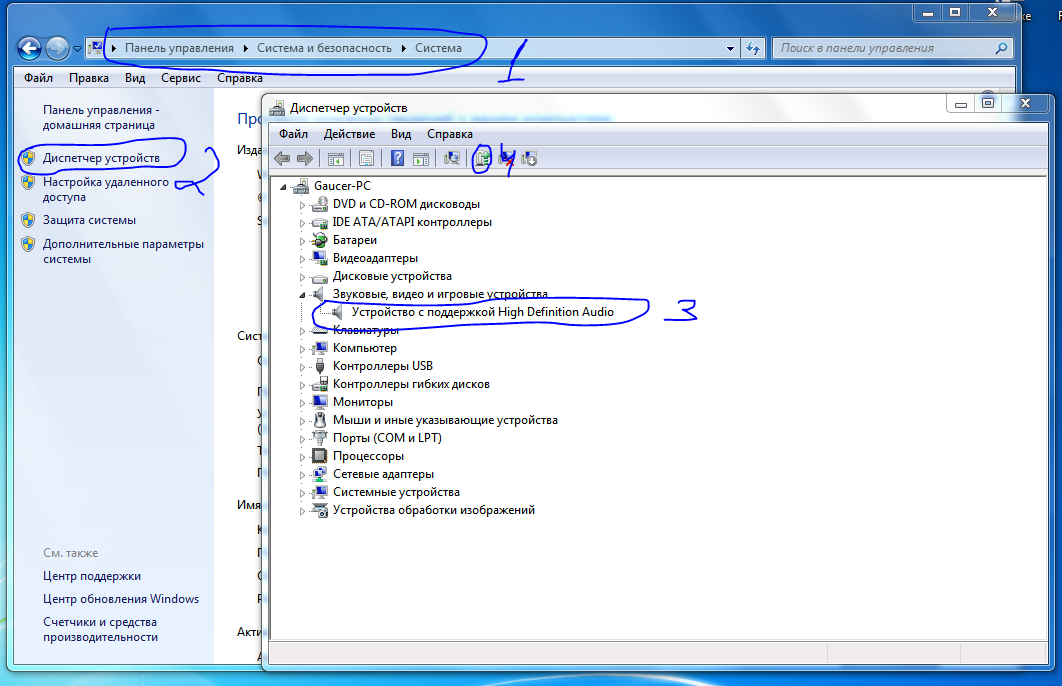Viewport: 1062px width, 686px height.
Task: Click the refresh button beside the address bar
Action: [754, 48]
